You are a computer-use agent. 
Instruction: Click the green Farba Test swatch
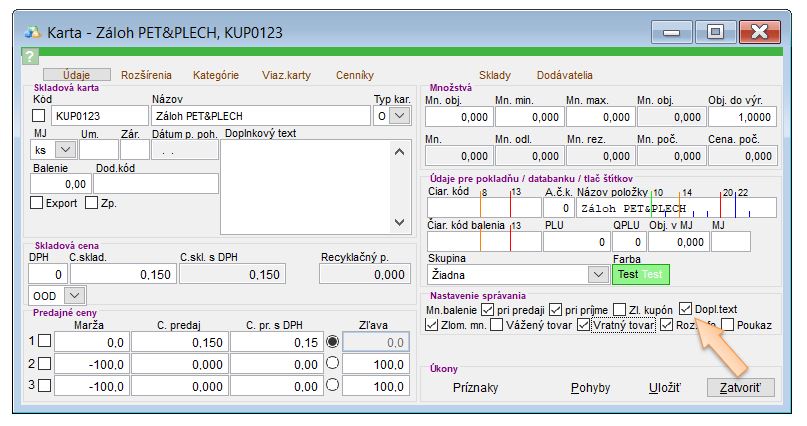tap(639, 273)
